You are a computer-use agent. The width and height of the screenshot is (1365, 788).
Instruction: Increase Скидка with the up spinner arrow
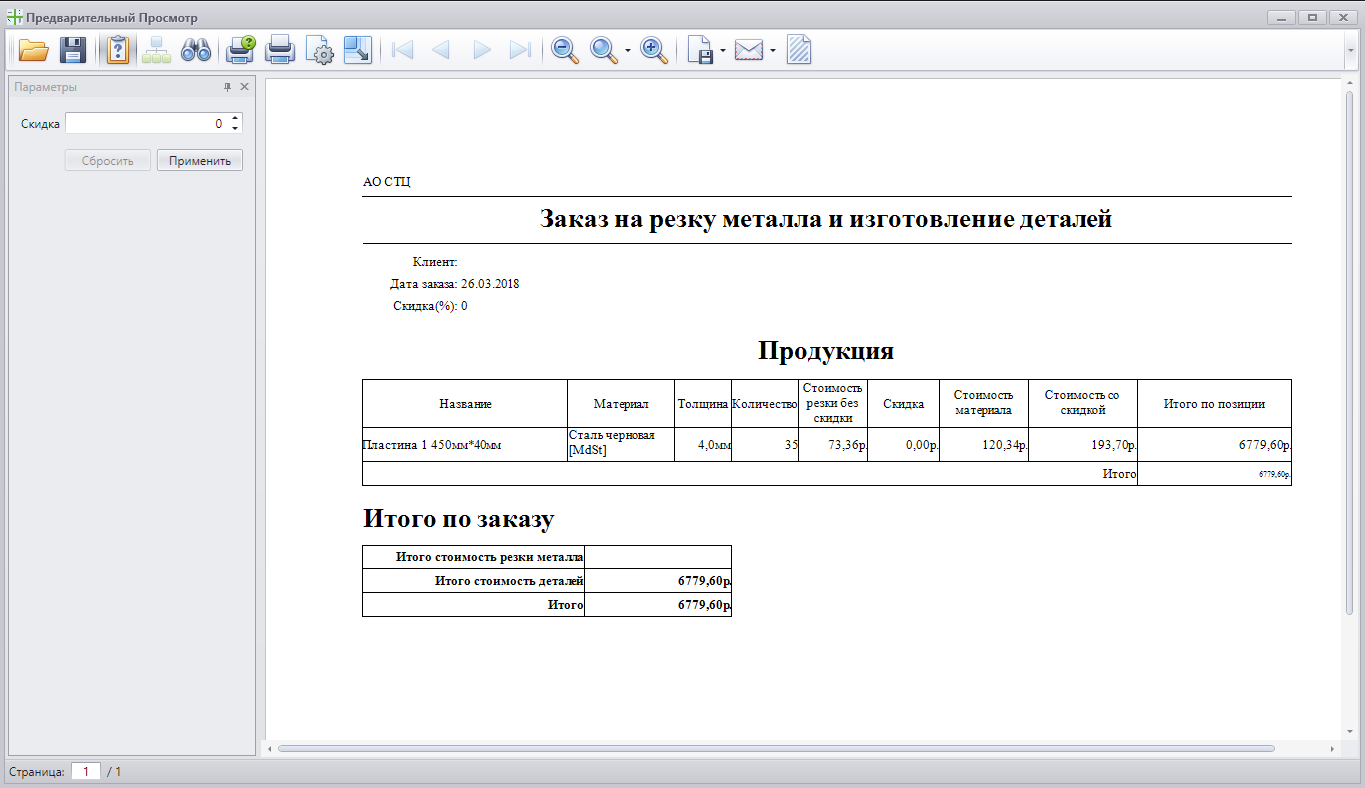click(235, 118)
